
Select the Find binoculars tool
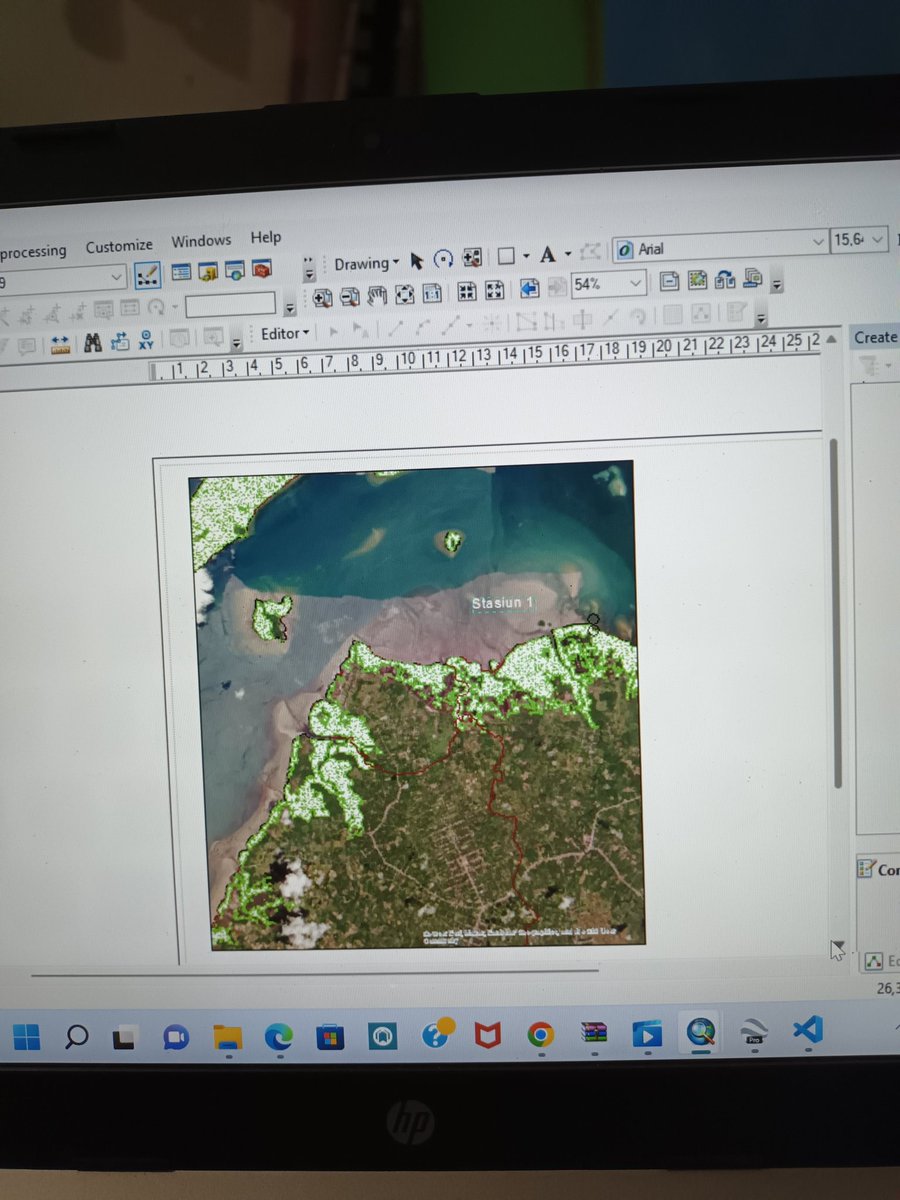click(x=93, y=343)
